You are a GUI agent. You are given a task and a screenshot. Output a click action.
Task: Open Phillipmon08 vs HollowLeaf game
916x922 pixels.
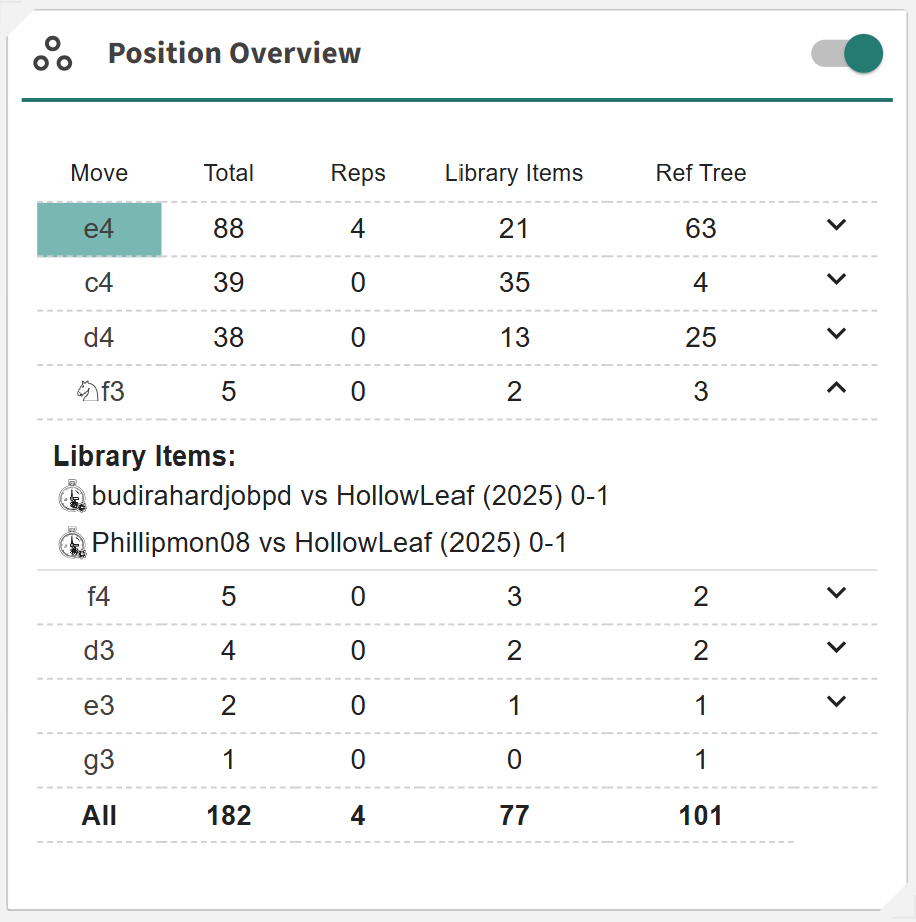coord(329,543)
